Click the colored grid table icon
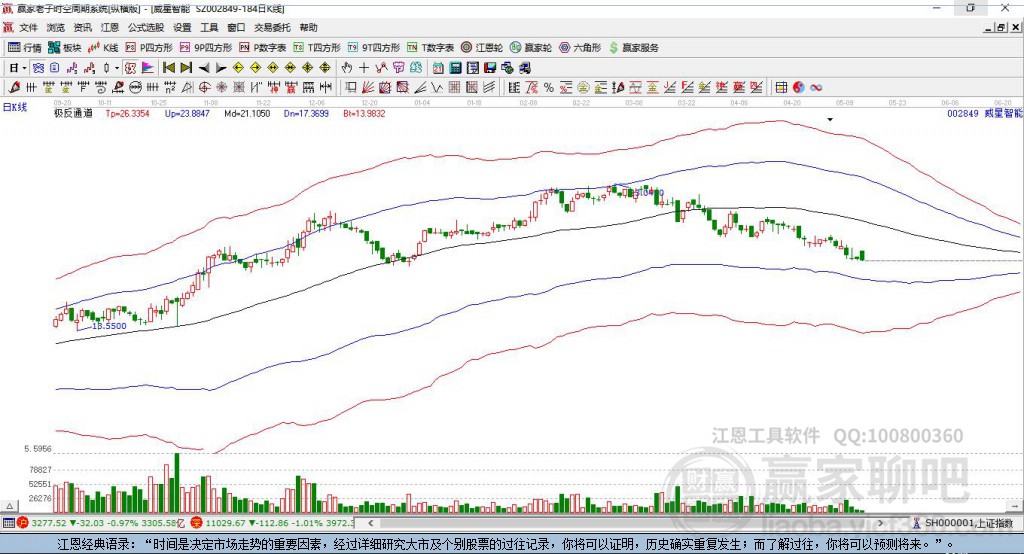This screenshot has width=1024, height=554. pos(781,88)
